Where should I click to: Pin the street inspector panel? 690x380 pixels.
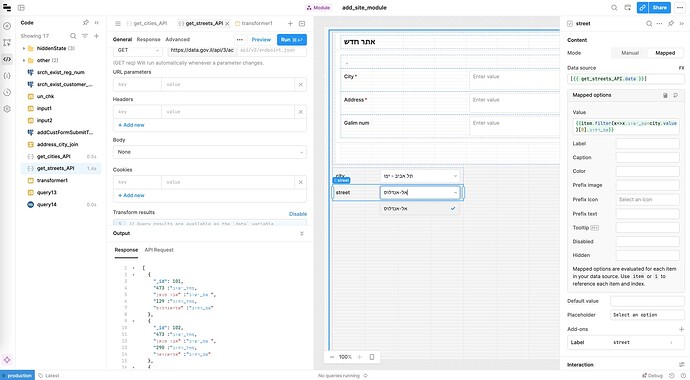tap(671, 23)
